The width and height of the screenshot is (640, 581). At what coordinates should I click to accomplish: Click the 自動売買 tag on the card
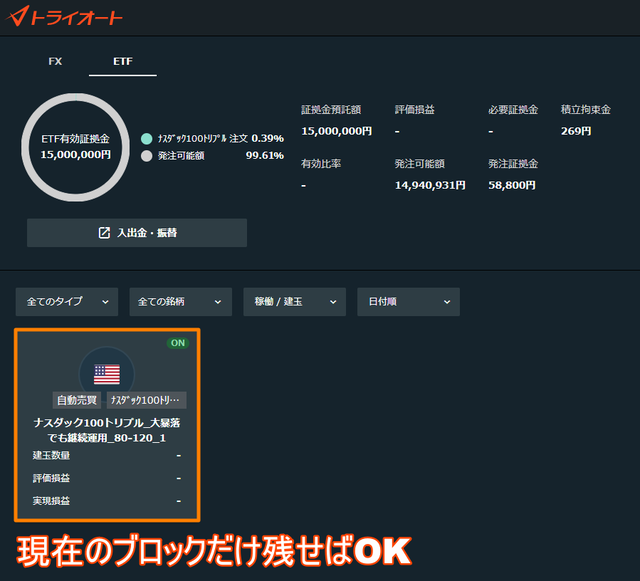[x=77, y=400]
